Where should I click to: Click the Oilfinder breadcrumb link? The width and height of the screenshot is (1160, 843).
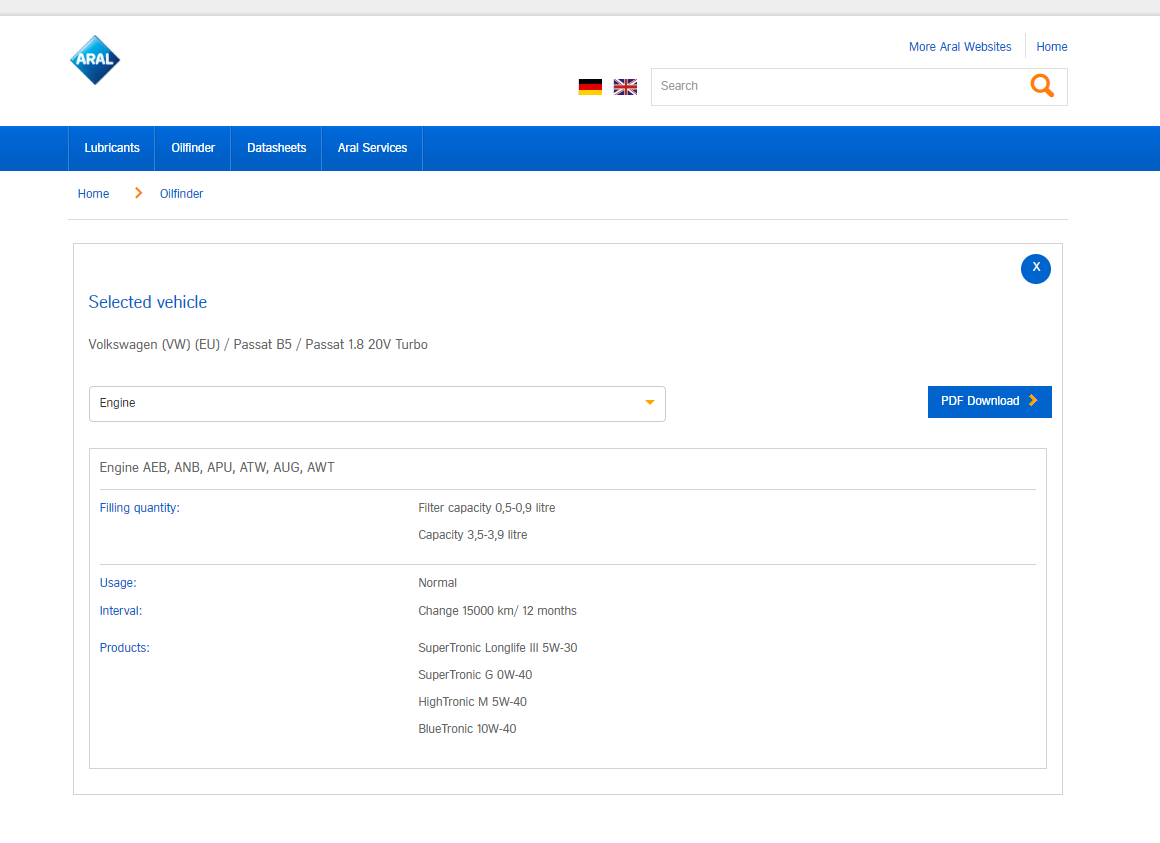(181, 194)
